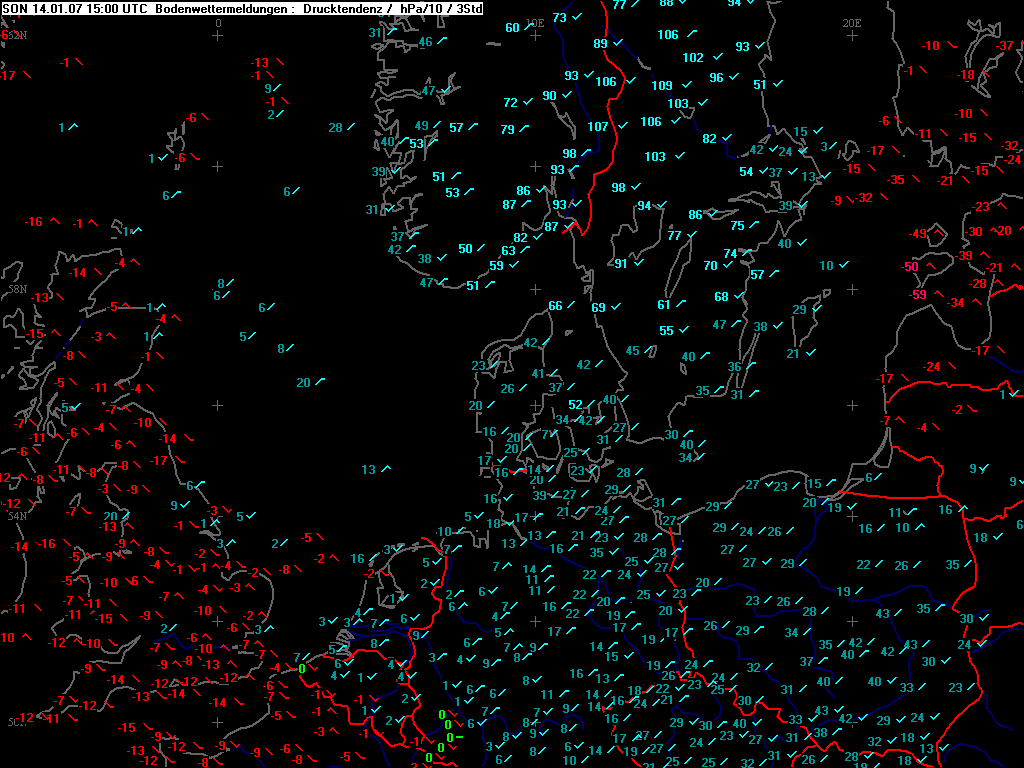Click the 20E longitude label
Screen dimensions: 1024x768
(852, 22)
